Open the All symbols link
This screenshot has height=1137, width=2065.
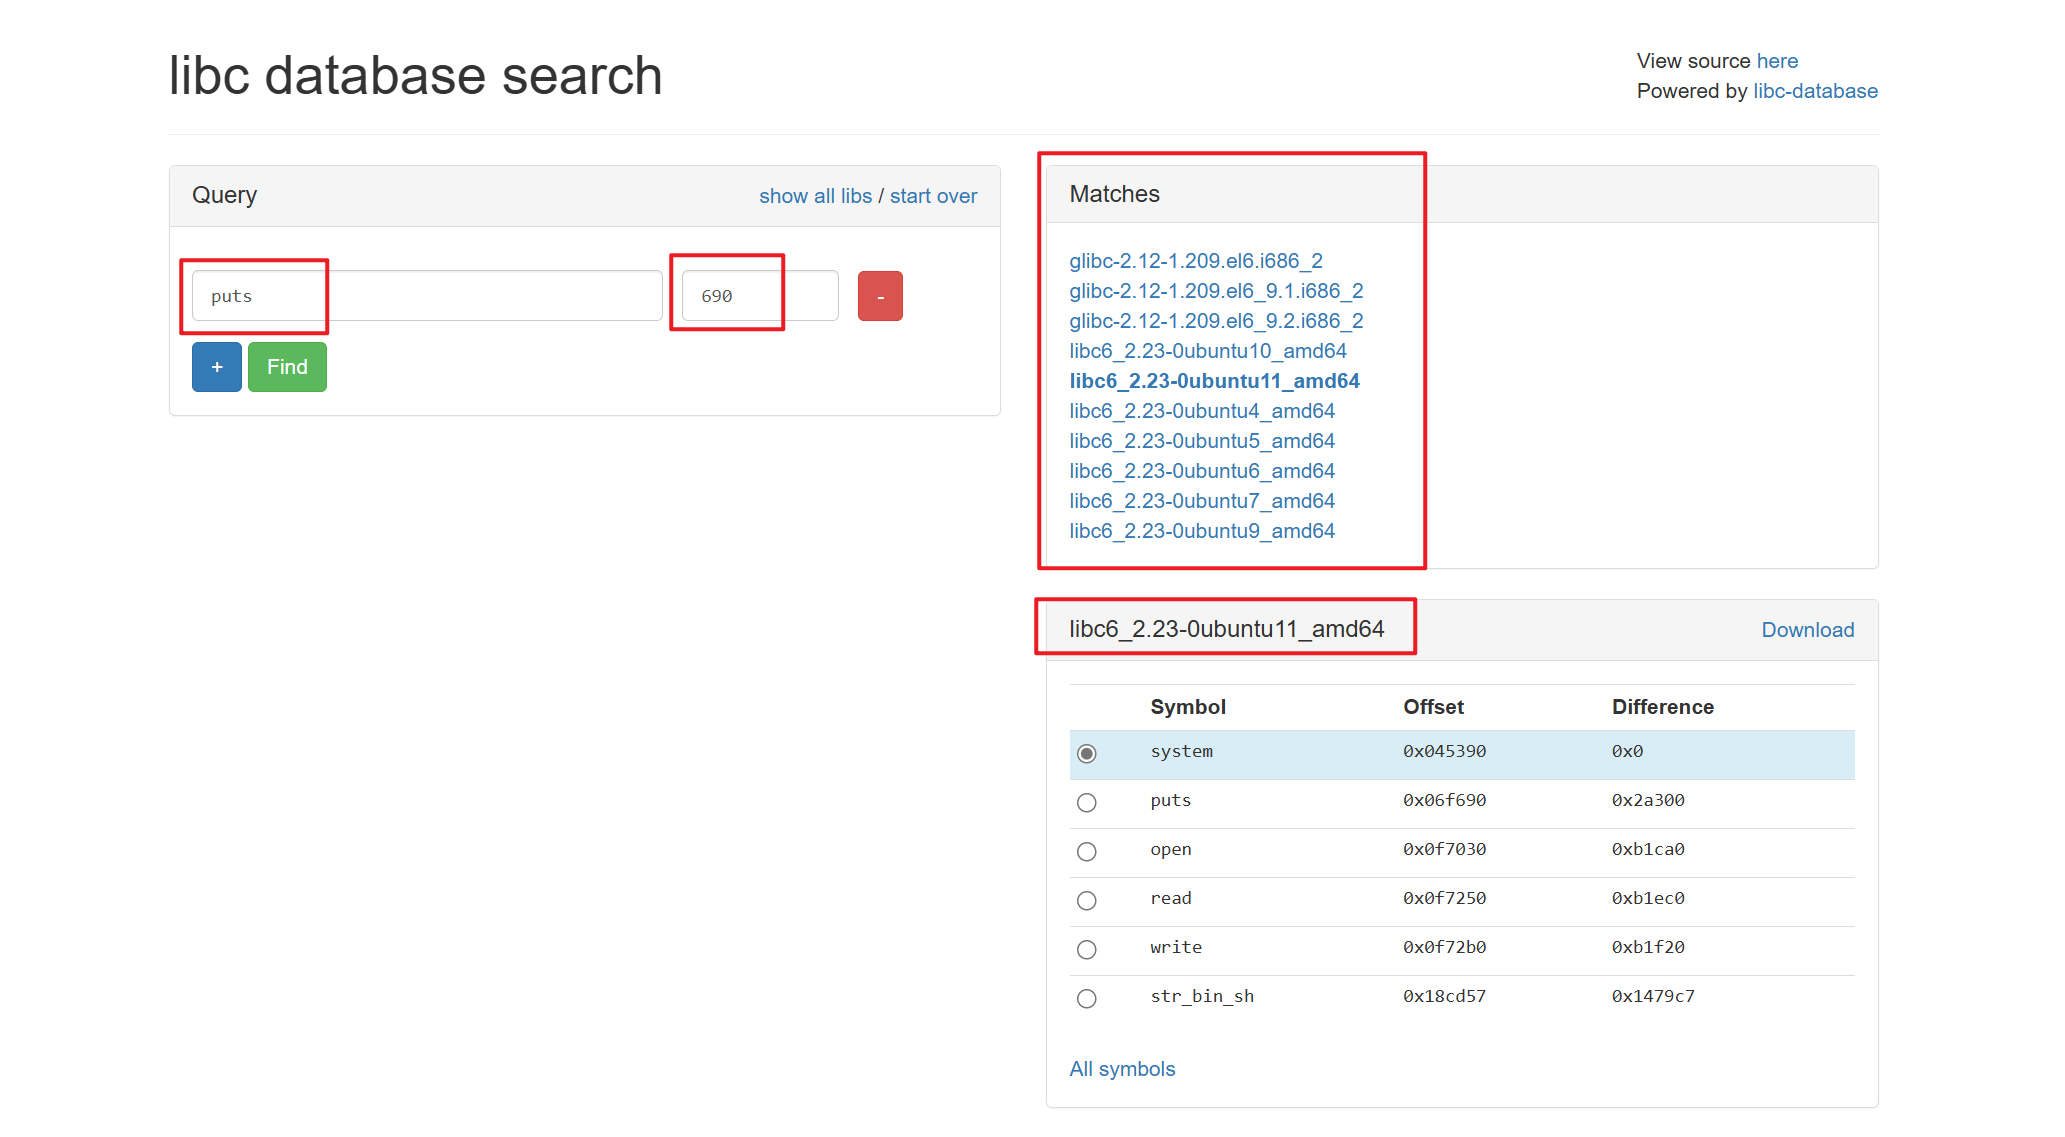click(x=1122, y=1069)
